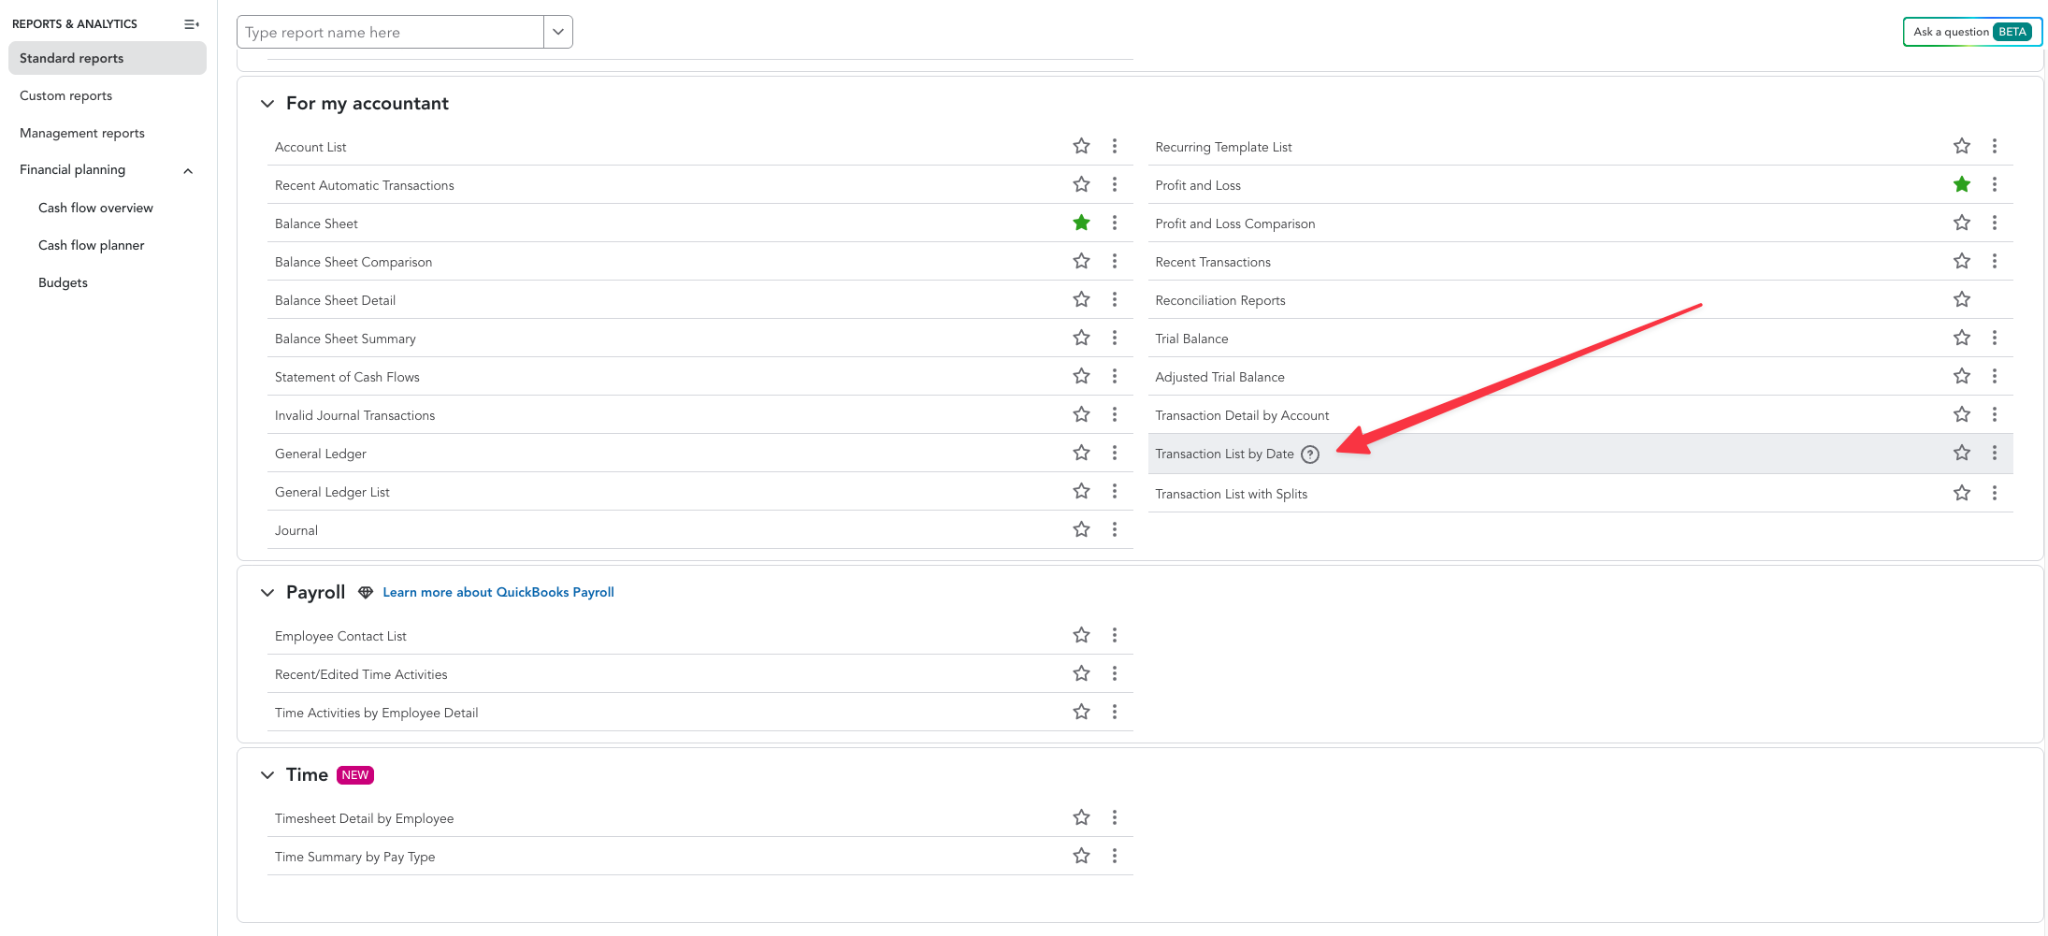
Task: Go to Custom reports
Action: tap(66, 96)
